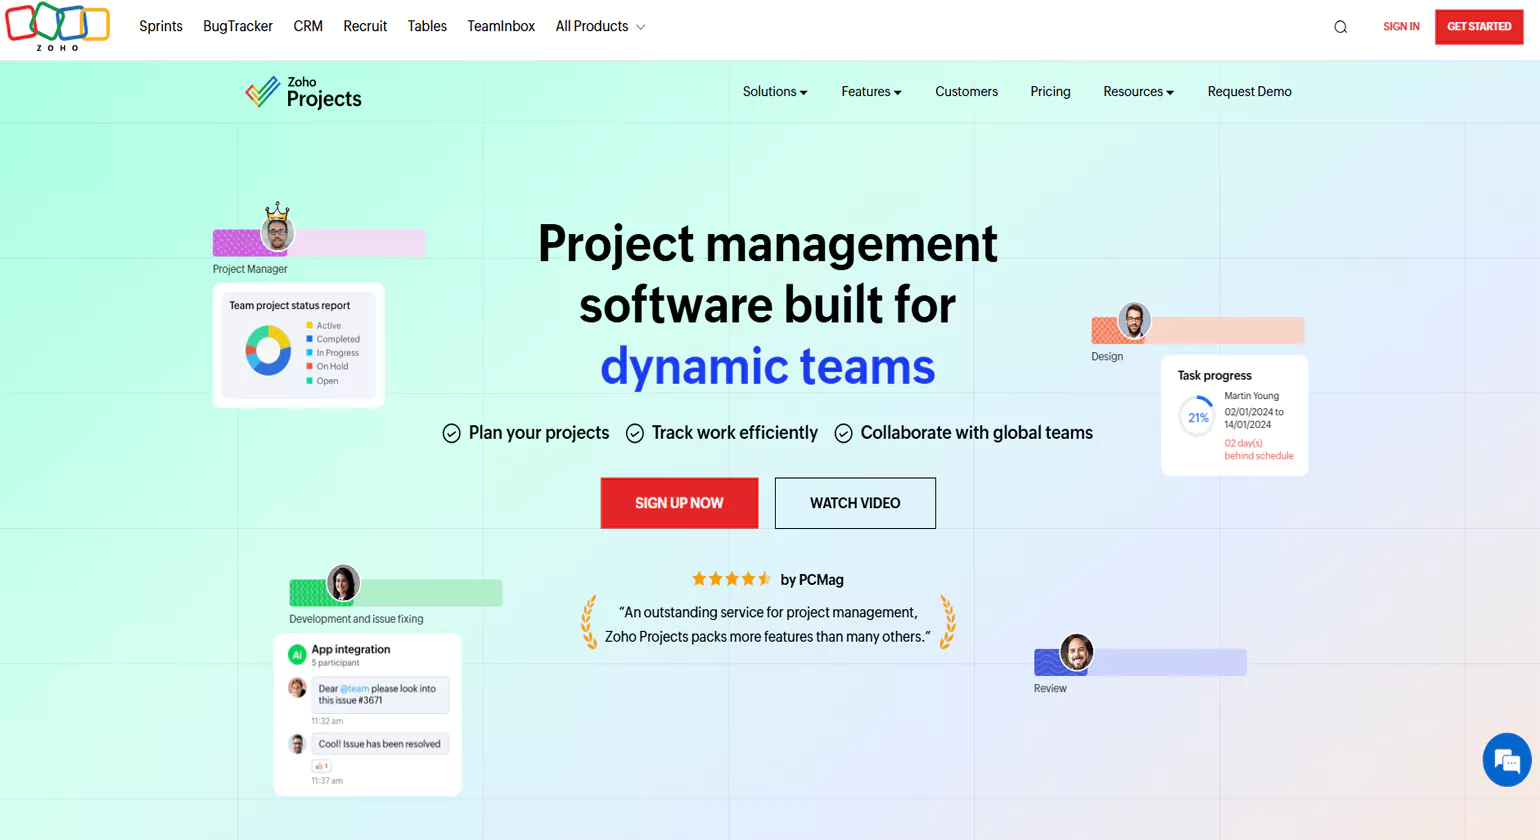This screenshot has width=1540, height=840.
Task: Click the SIGN UP NOW button
Action: tap(679, 503)
